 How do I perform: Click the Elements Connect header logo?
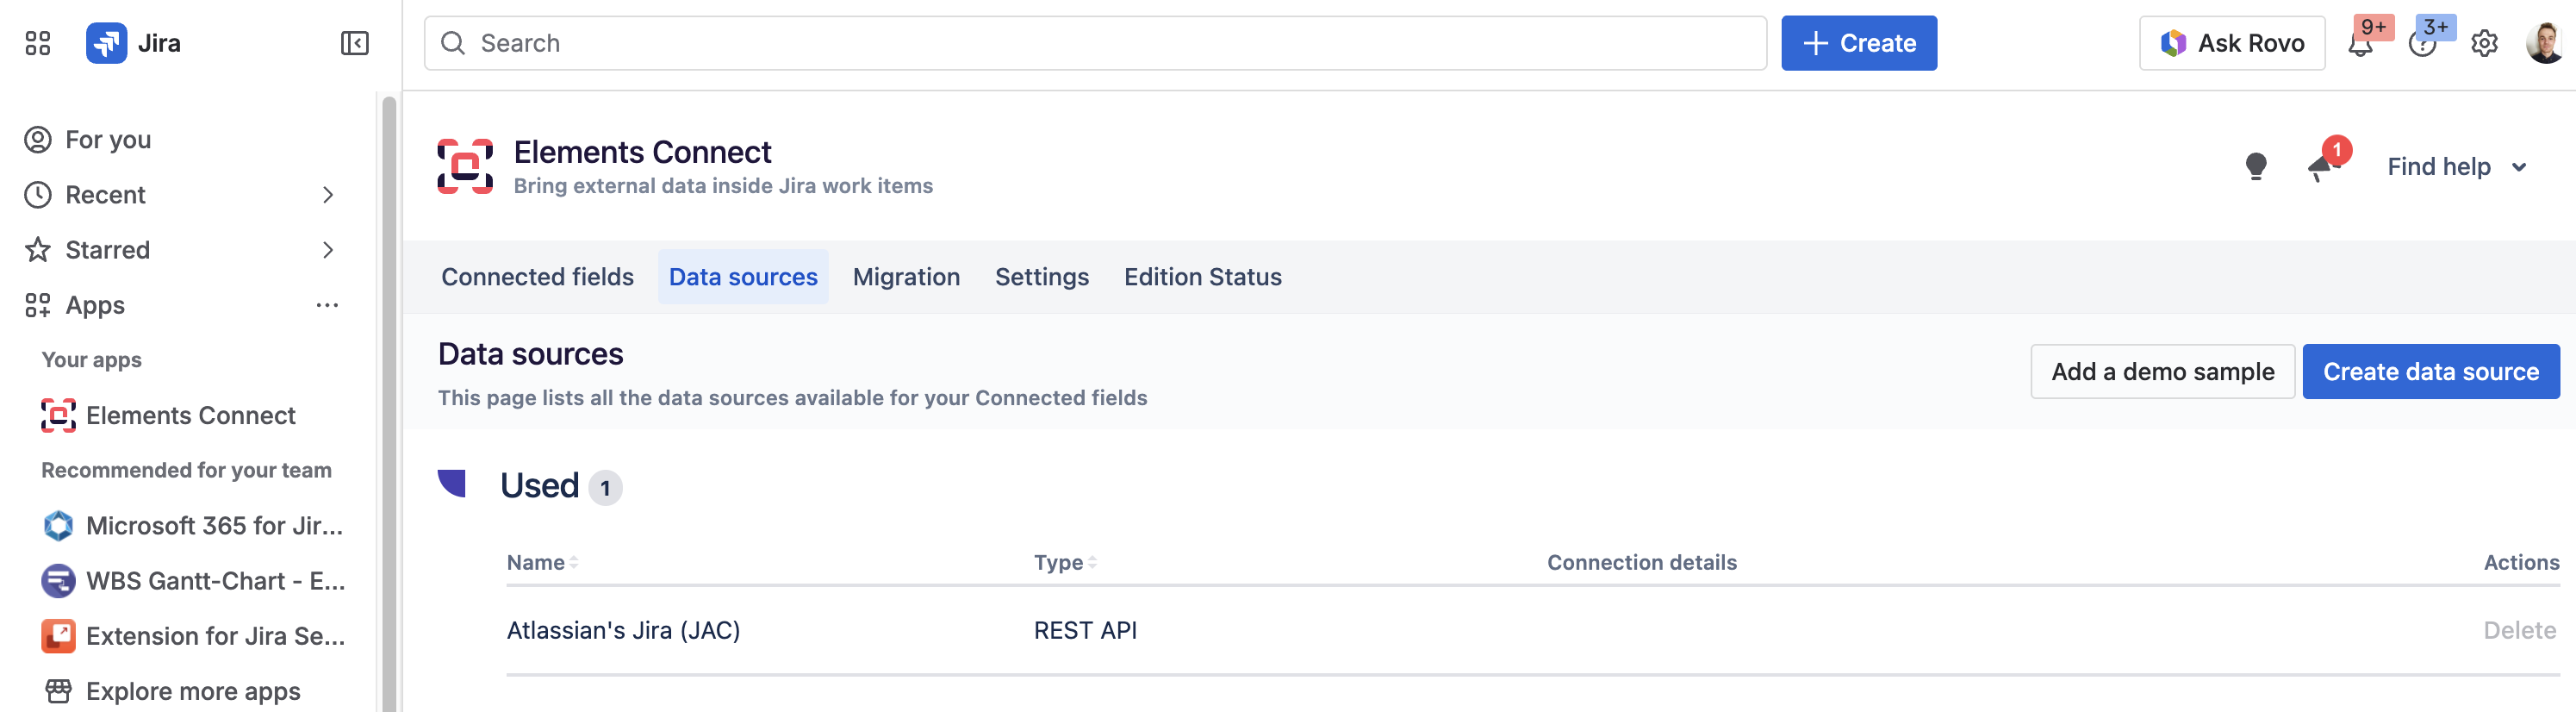point(465,166)
